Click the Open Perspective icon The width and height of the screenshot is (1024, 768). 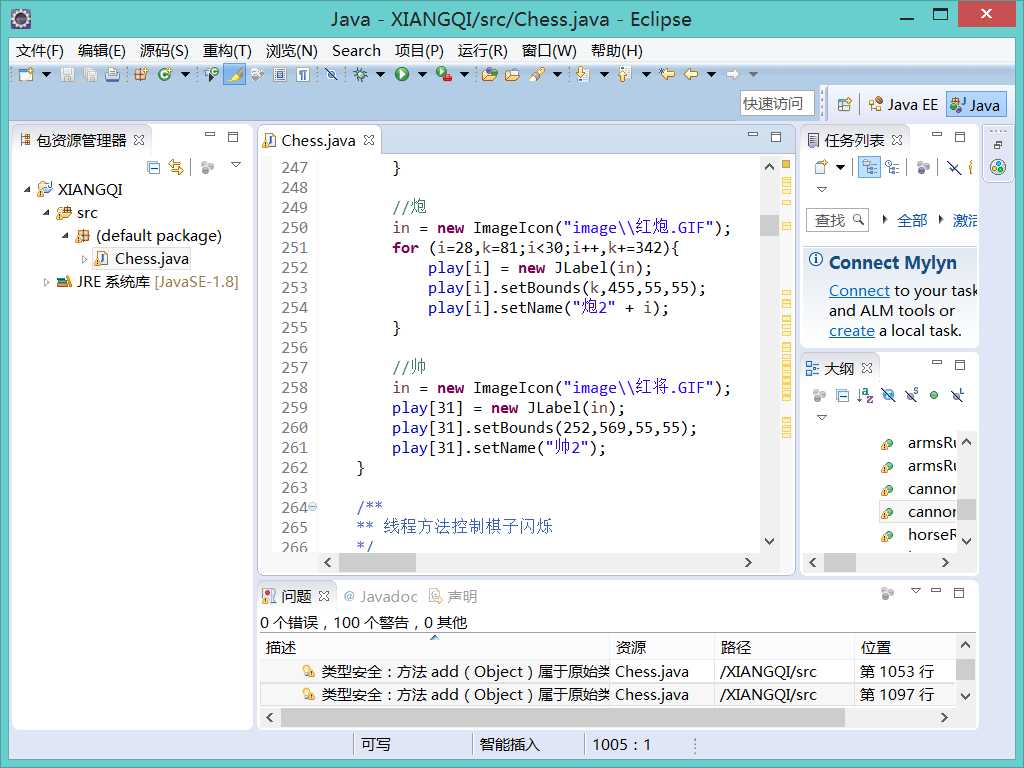[844, 104]
